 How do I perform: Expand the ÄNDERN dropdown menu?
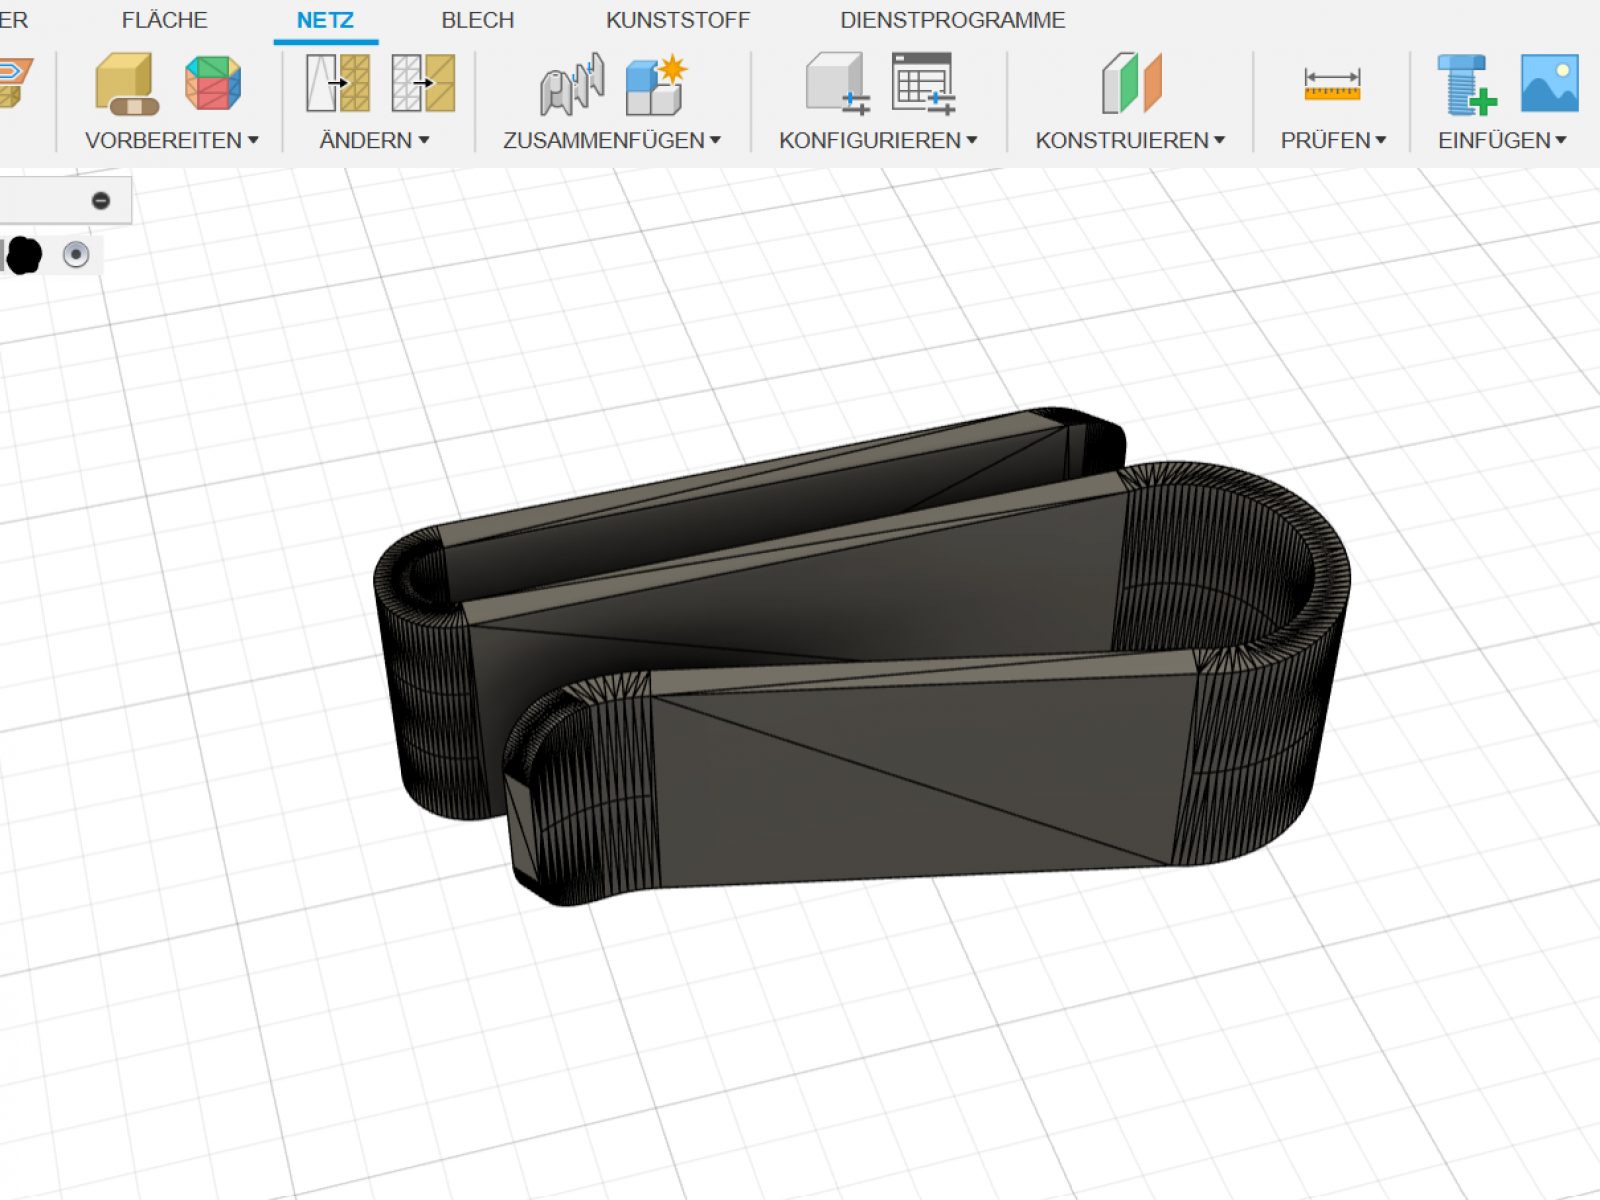[x=374, y=140]
